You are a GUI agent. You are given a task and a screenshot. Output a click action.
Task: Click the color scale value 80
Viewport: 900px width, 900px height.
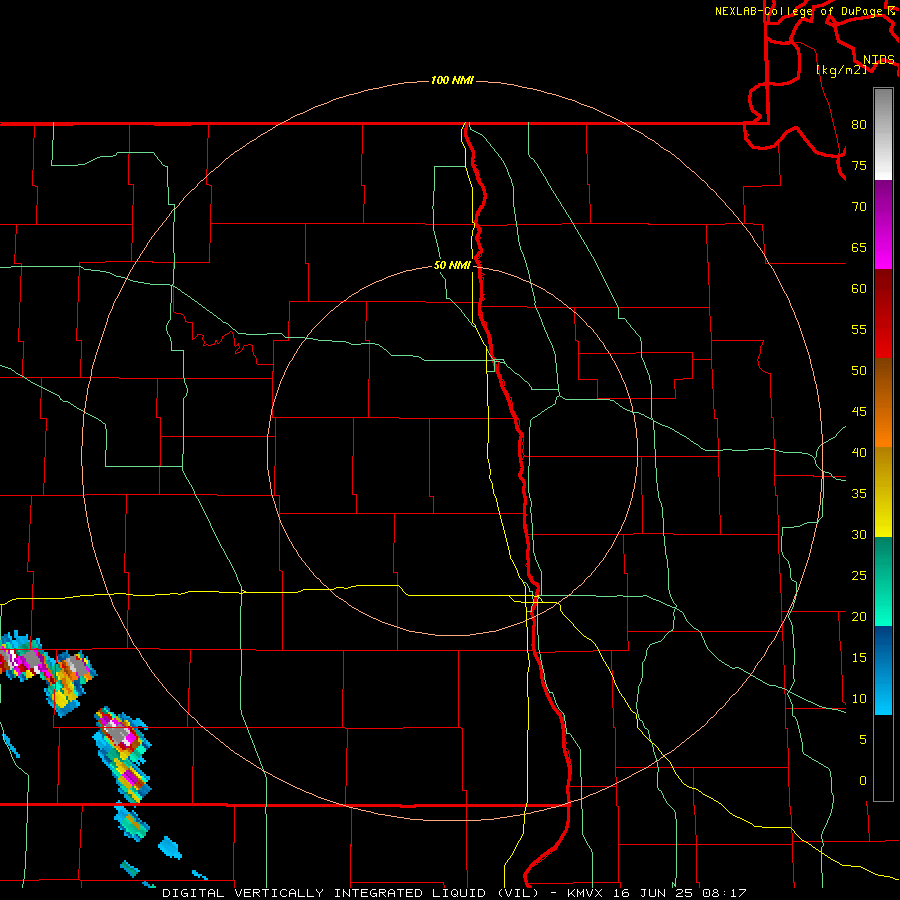point(859,125)
